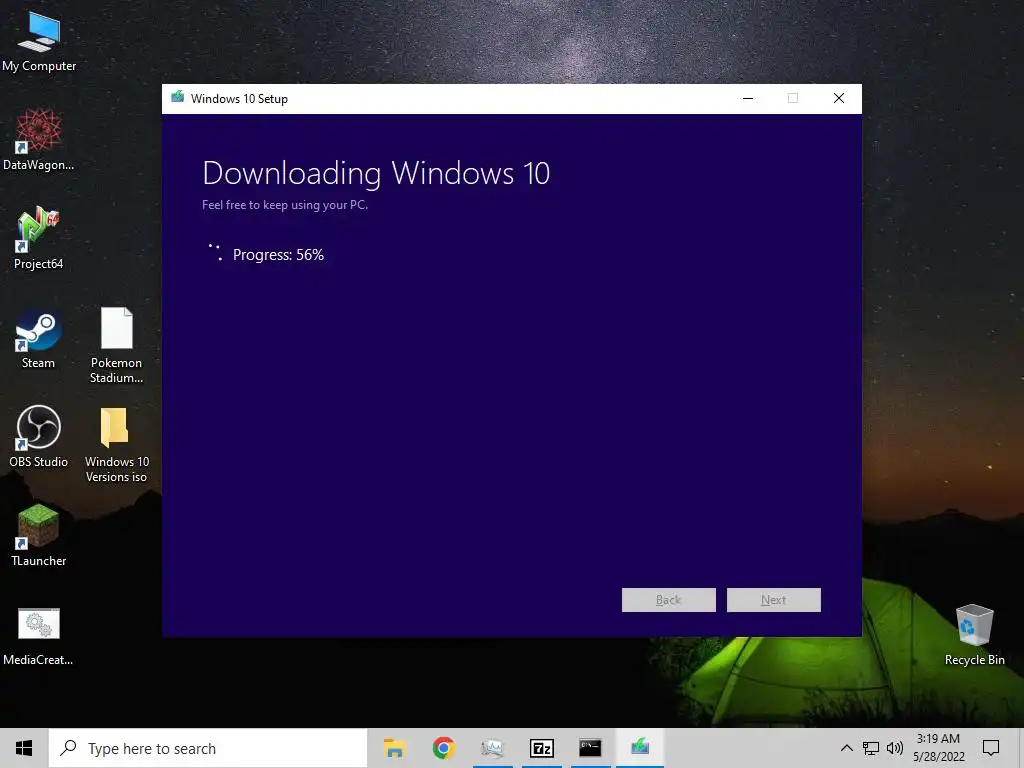Click the disabled maximize button in Setup
The height and width of the screenshot is (768, 1024).
[x=793, y=99]
